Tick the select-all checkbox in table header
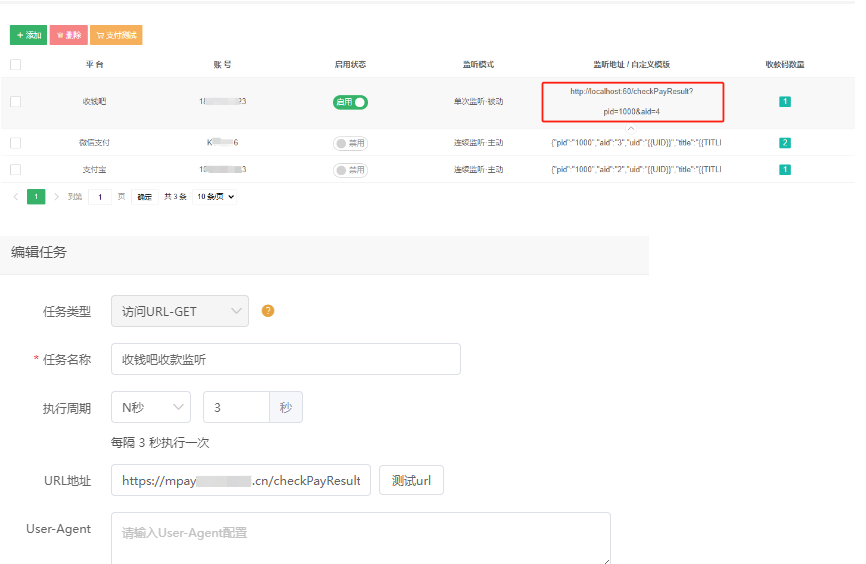The height and width of the screenshot is (564, 866). tap(15, 65)
